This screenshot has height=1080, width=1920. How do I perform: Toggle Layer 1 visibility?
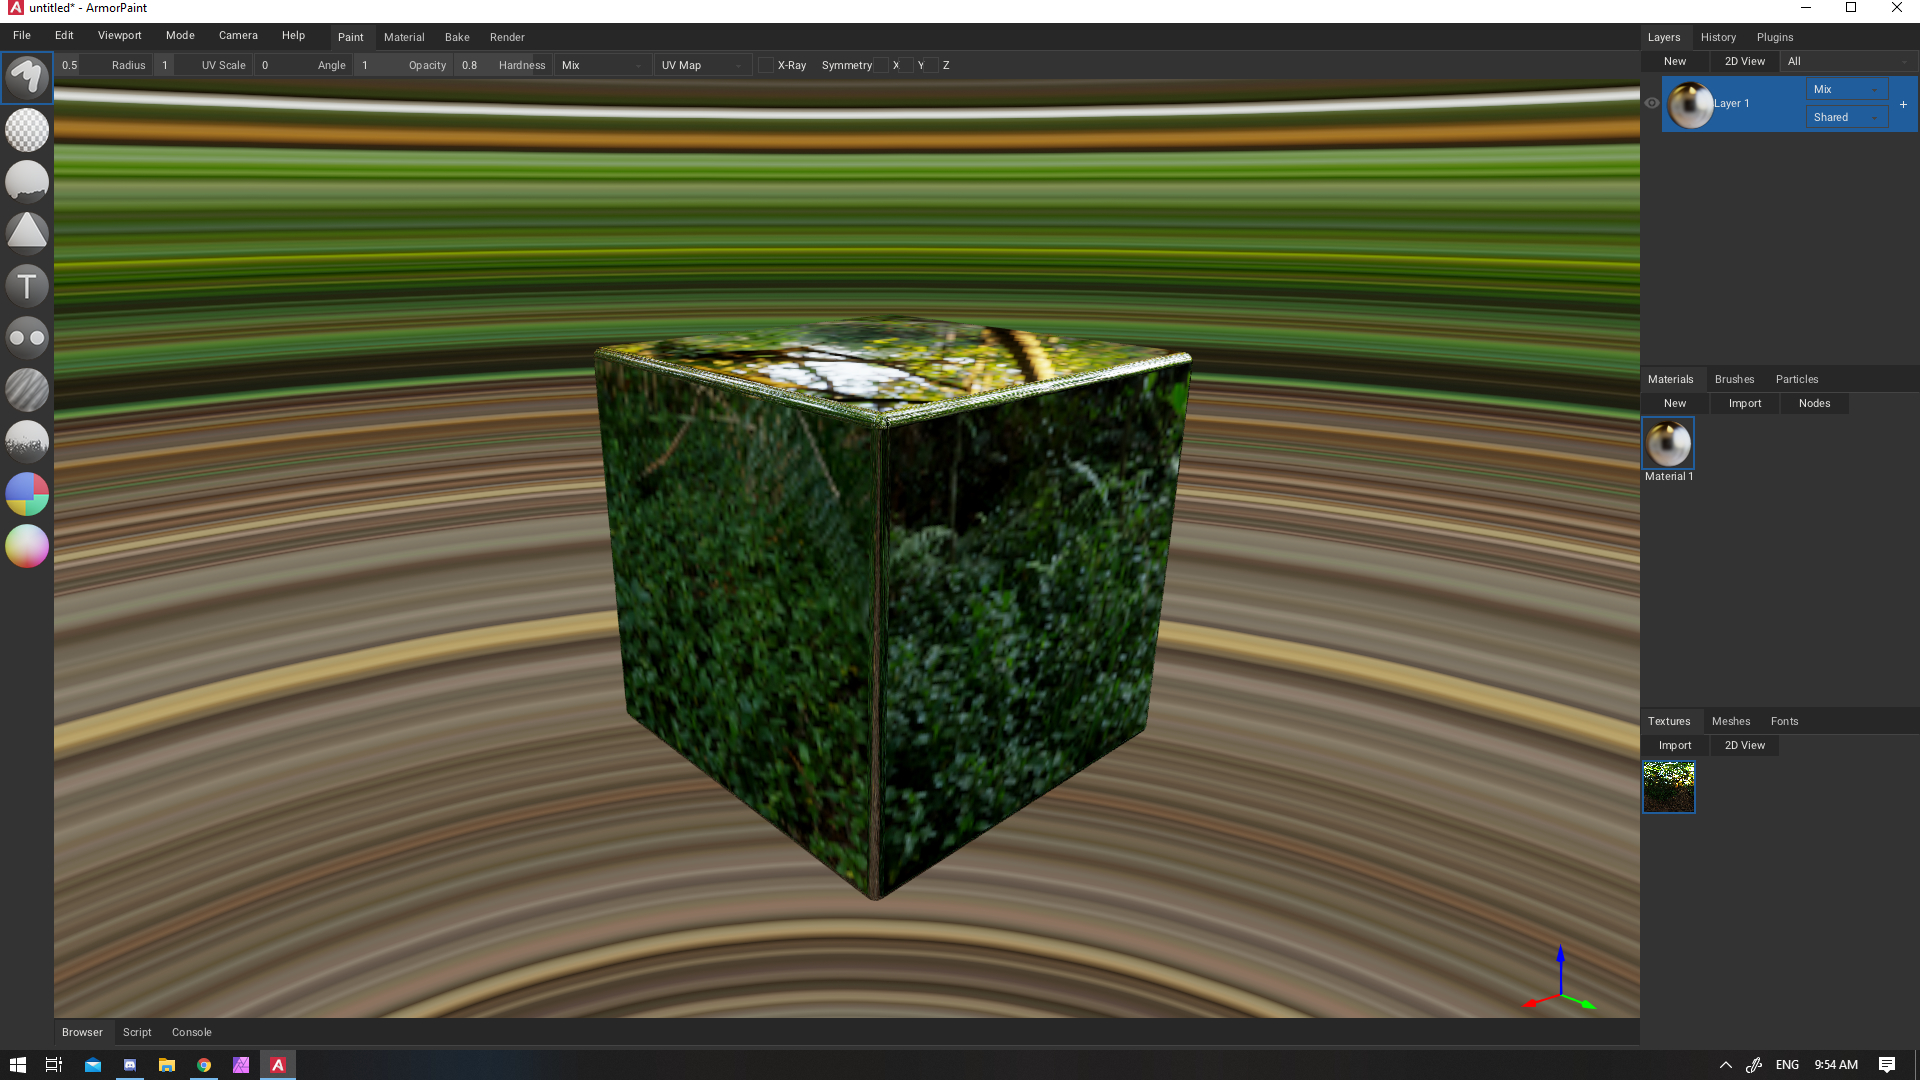pos(1652,102)
